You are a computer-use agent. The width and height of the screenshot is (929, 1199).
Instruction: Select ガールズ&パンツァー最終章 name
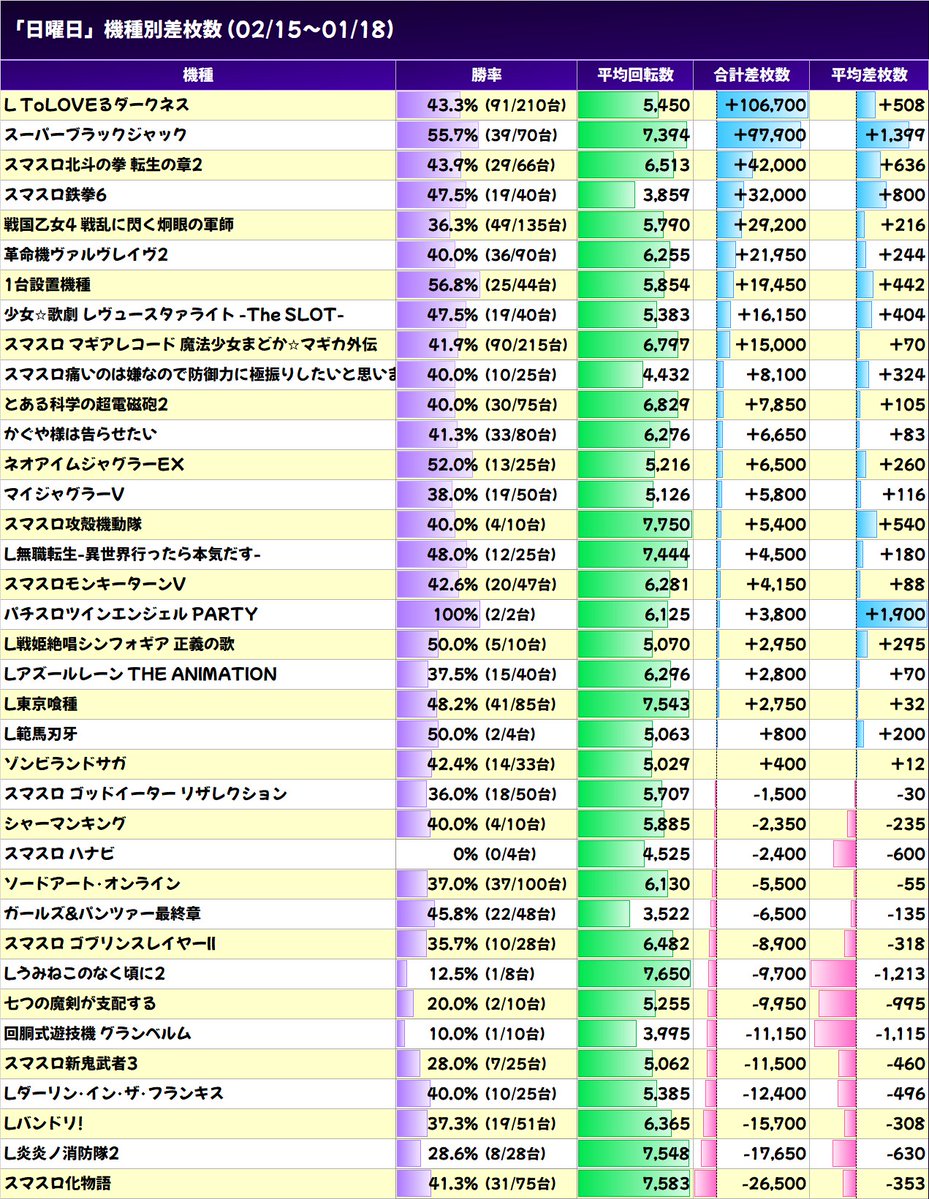pyautogui.click(x=102, y=913)
